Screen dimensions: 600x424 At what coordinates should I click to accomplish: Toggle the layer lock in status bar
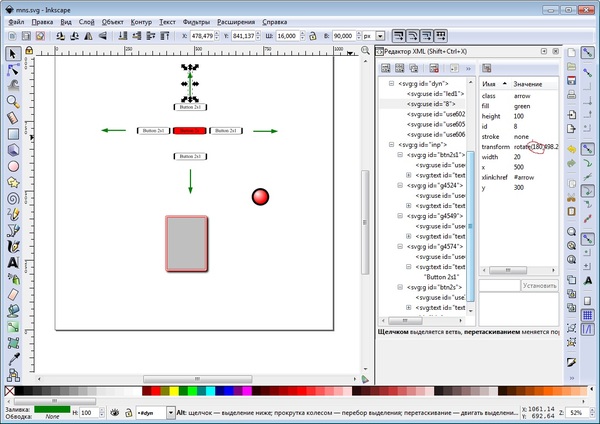(128, 412)
